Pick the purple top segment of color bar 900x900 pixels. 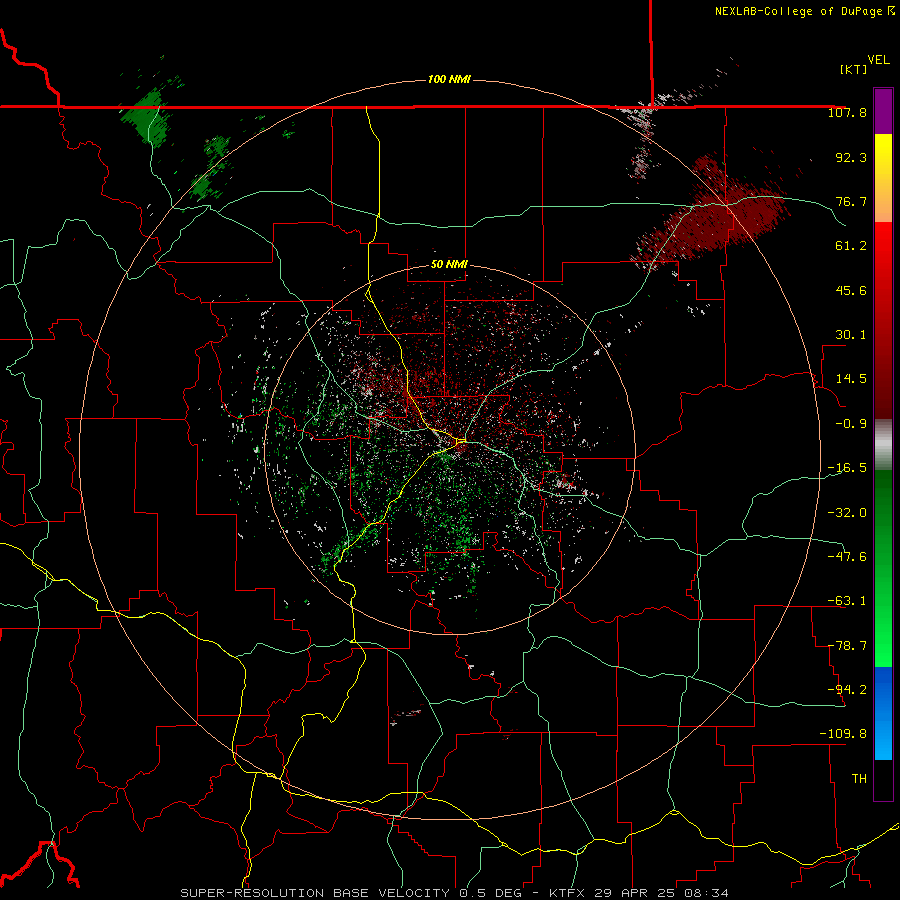(x=883, y=112)
